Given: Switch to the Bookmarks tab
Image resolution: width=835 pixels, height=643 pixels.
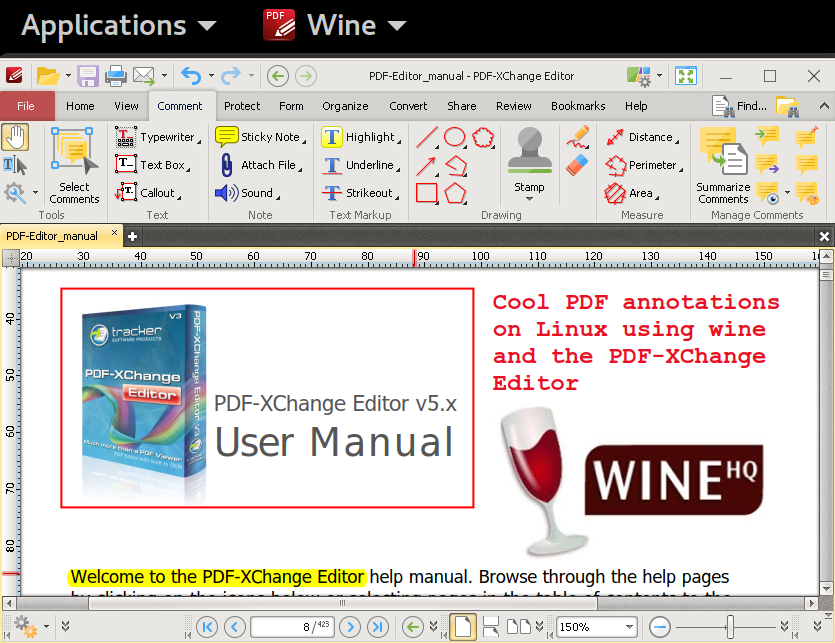Looking at the screenshot, I should tap(578, 106).
